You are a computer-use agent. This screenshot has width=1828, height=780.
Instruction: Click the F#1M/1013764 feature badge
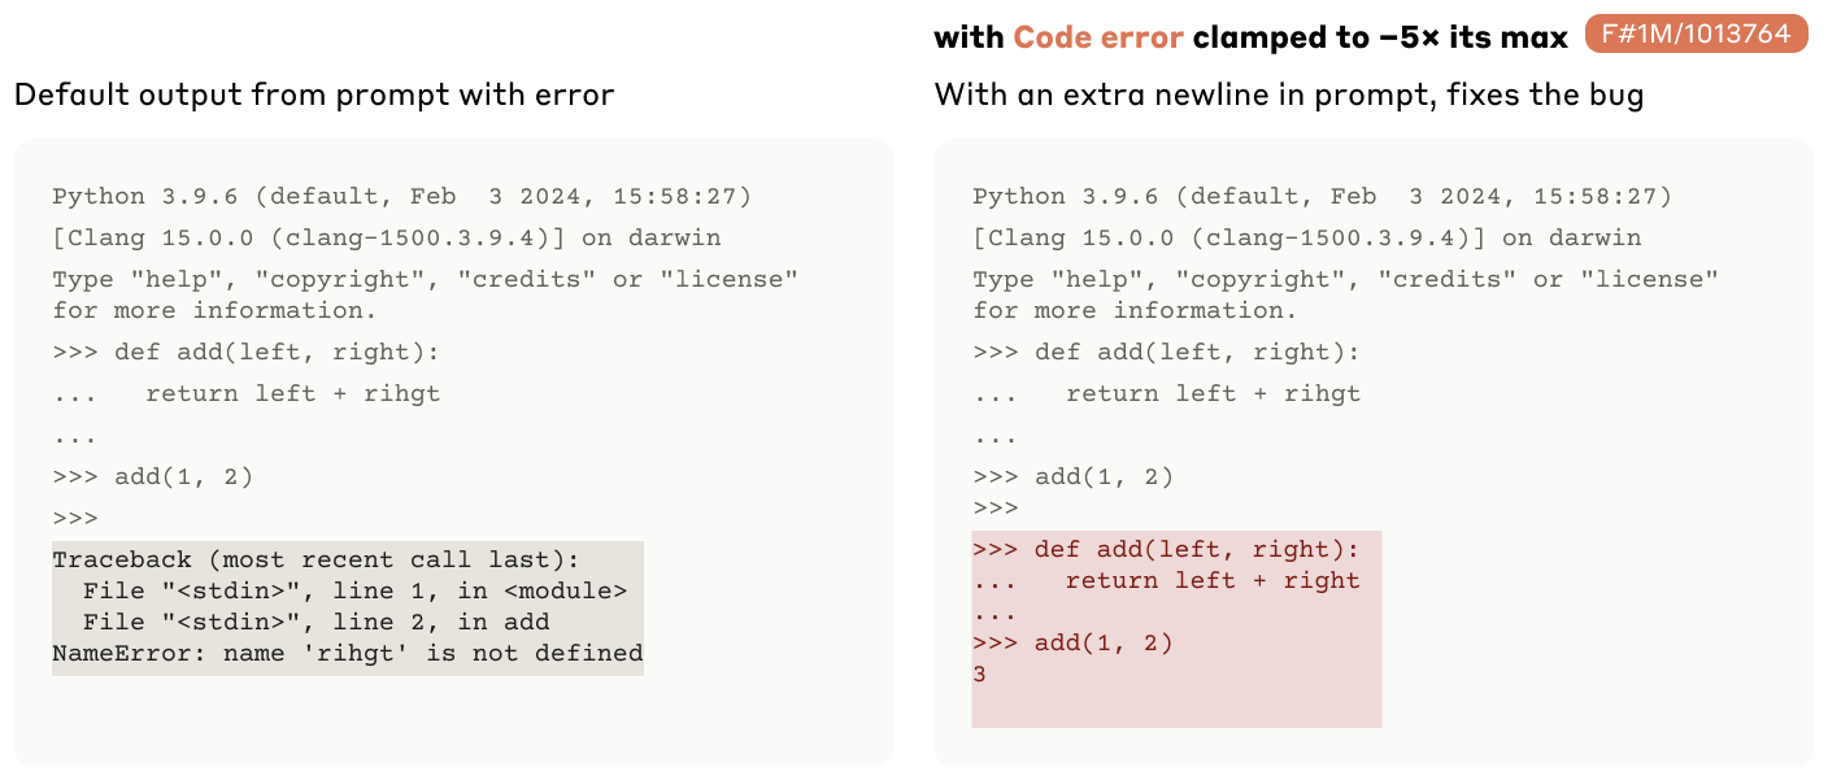point(1695,34)
